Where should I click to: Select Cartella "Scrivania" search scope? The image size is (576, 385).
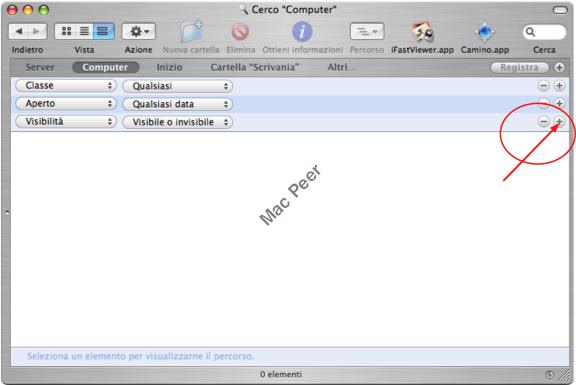[255, 67]
